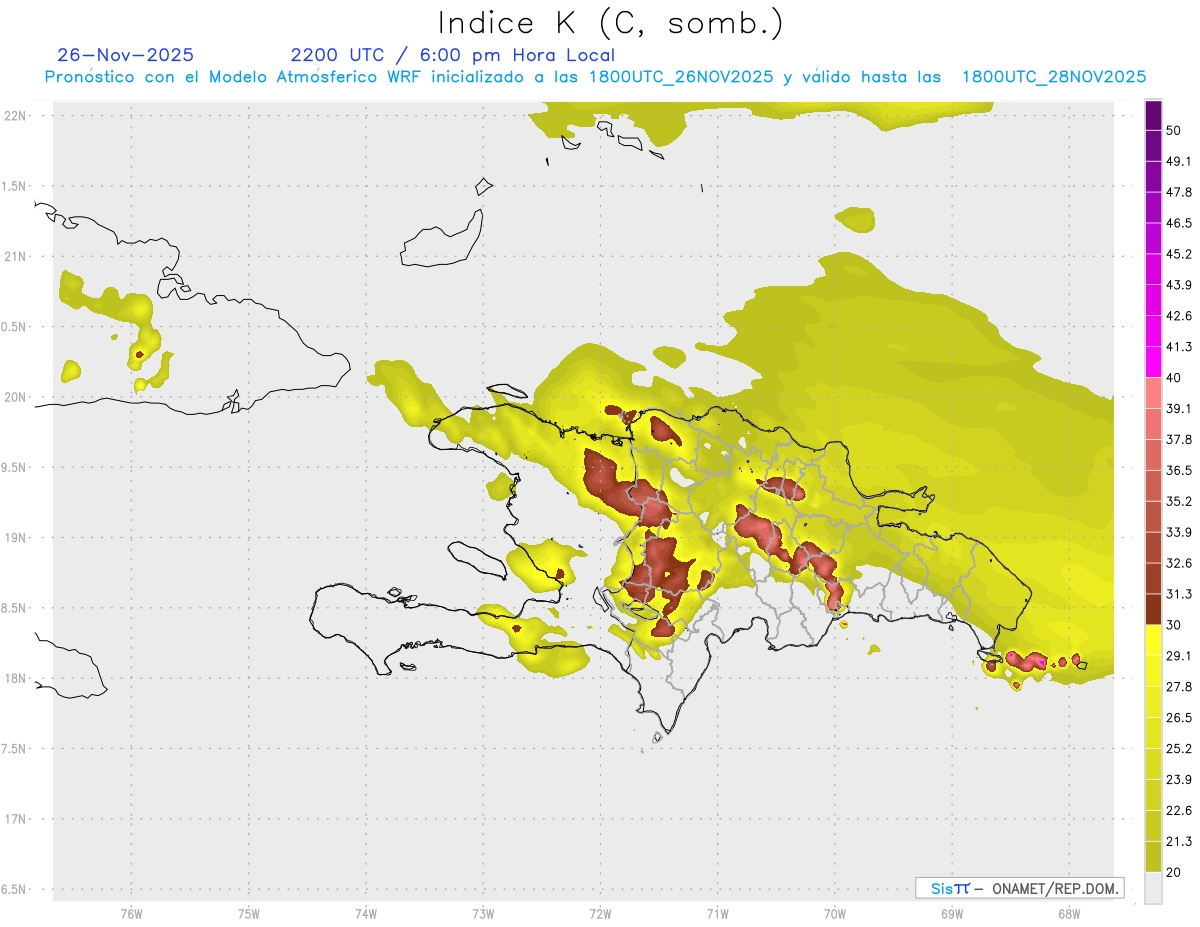Select the 26-Nov-2025 date text

tap(126, 55)
